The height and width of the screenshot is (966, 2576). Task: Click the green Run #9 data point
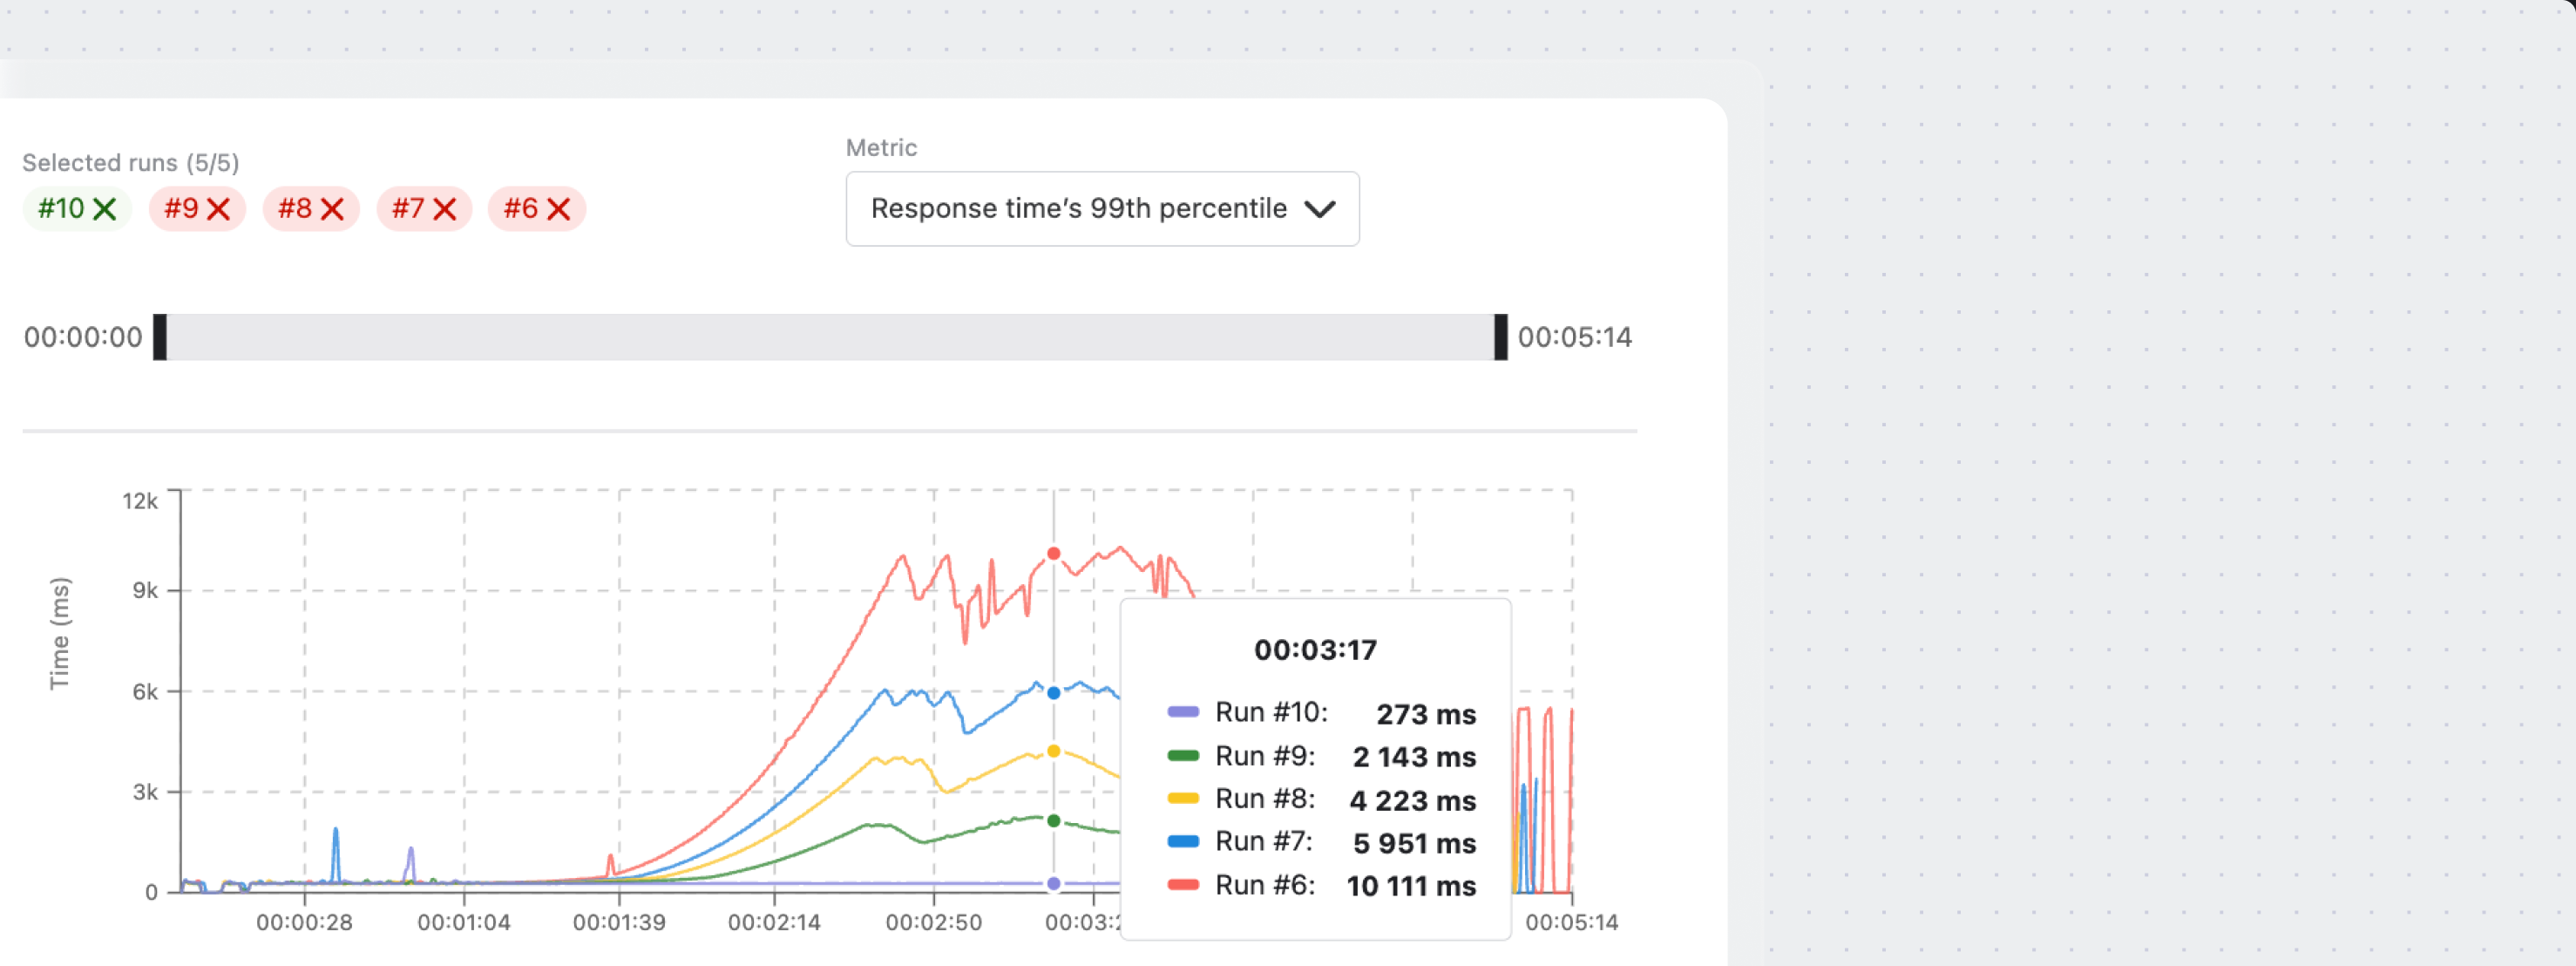1053,821
